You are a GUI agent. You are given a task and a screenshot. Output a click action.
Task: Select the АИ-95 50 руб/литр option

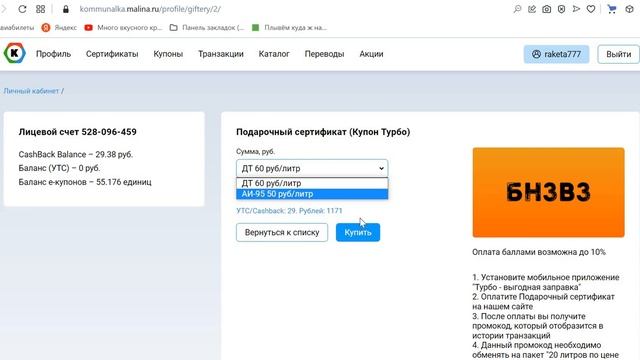coord(312,194)
